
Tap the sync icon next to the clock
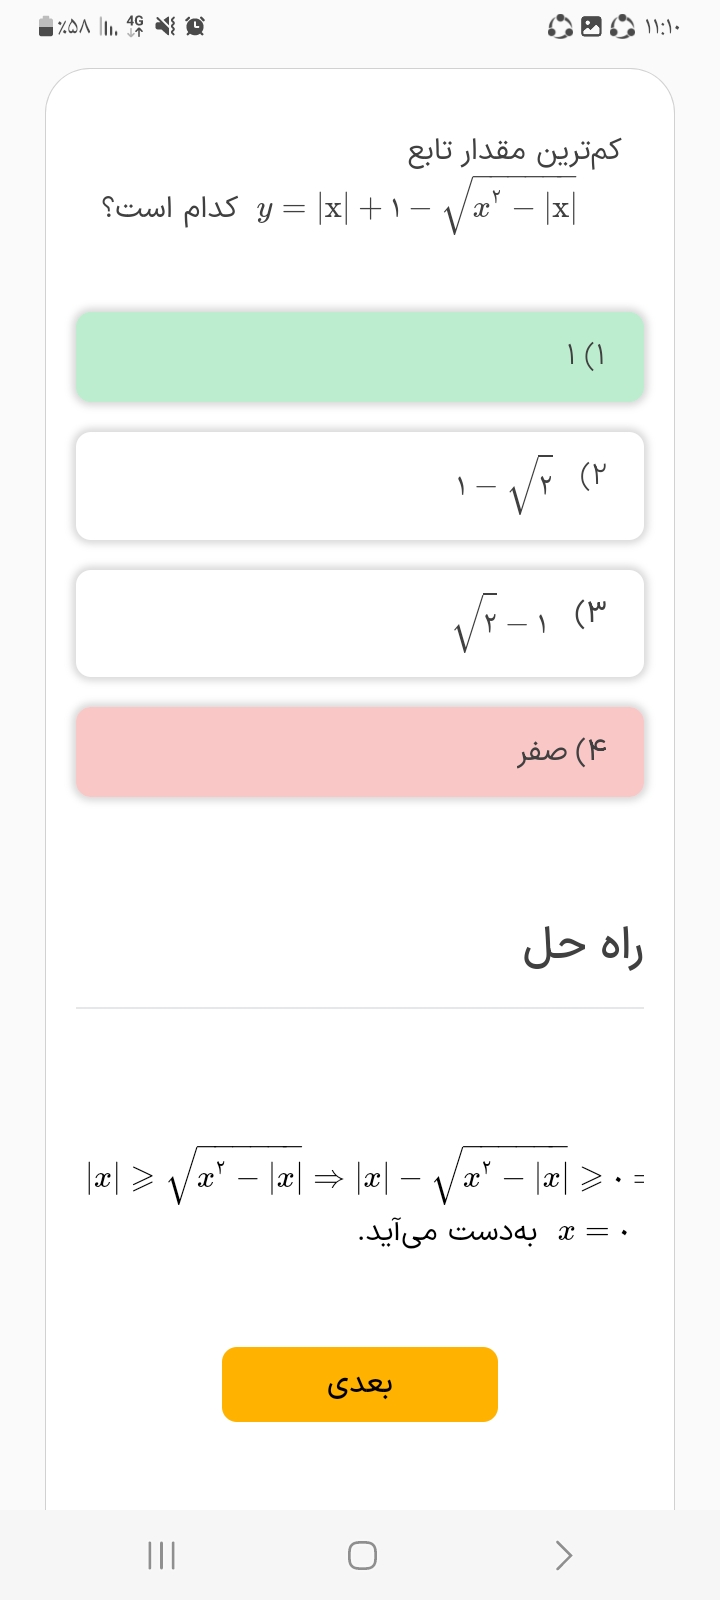pyautogui.click(x=622, y=27)
